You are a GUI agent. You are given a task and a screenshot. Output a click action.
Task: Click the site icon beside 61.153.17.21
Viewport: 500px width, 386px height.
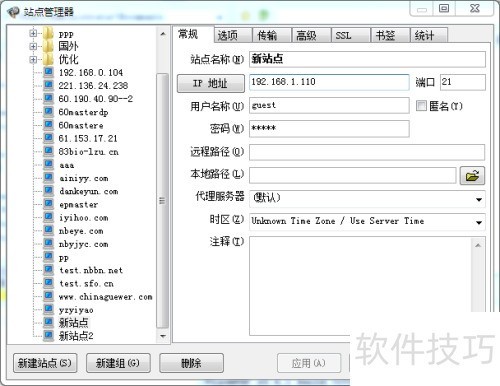(49, 138)
